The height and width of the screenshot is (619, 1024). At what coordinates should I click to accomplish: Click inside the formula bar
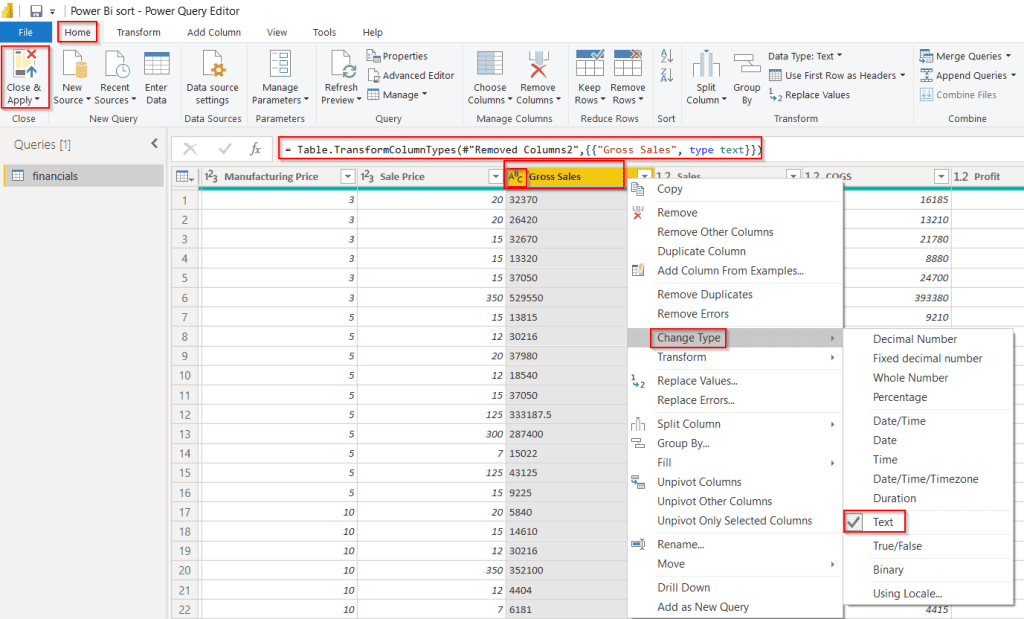[x=520, y=150]
